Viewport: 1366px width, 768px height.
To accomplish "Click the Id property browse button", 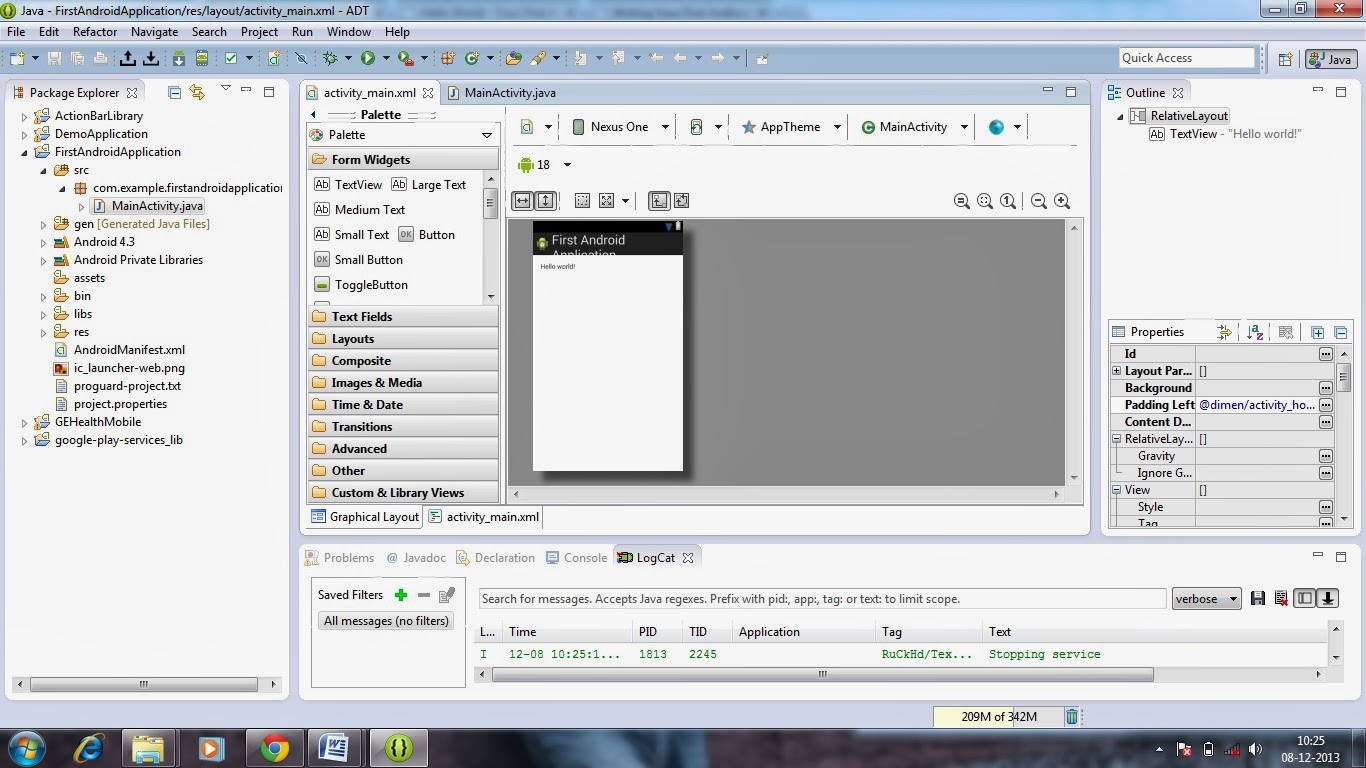I will click(x=1325, y=354).
